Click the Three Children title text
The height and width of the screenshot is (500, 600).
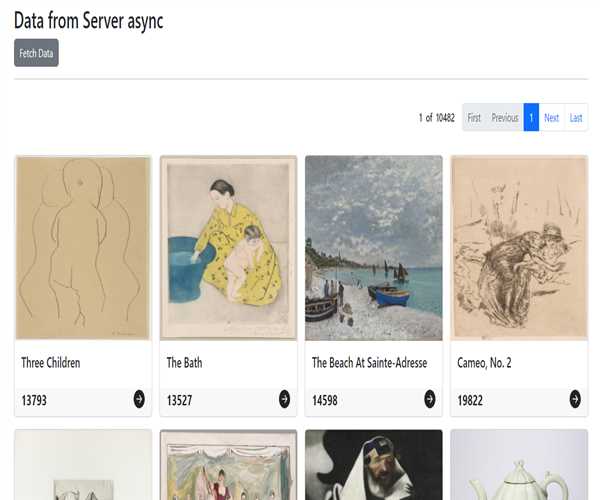tap(51, 363)
